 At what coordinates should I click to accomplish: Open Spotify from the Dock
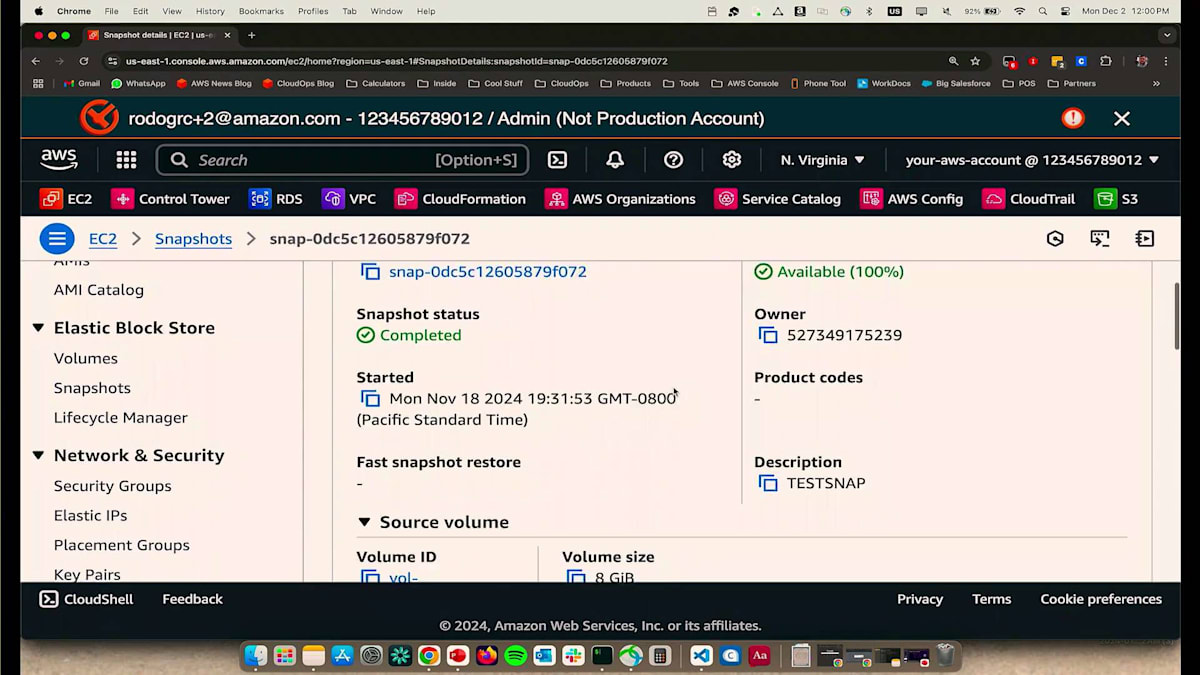[516, 656]
